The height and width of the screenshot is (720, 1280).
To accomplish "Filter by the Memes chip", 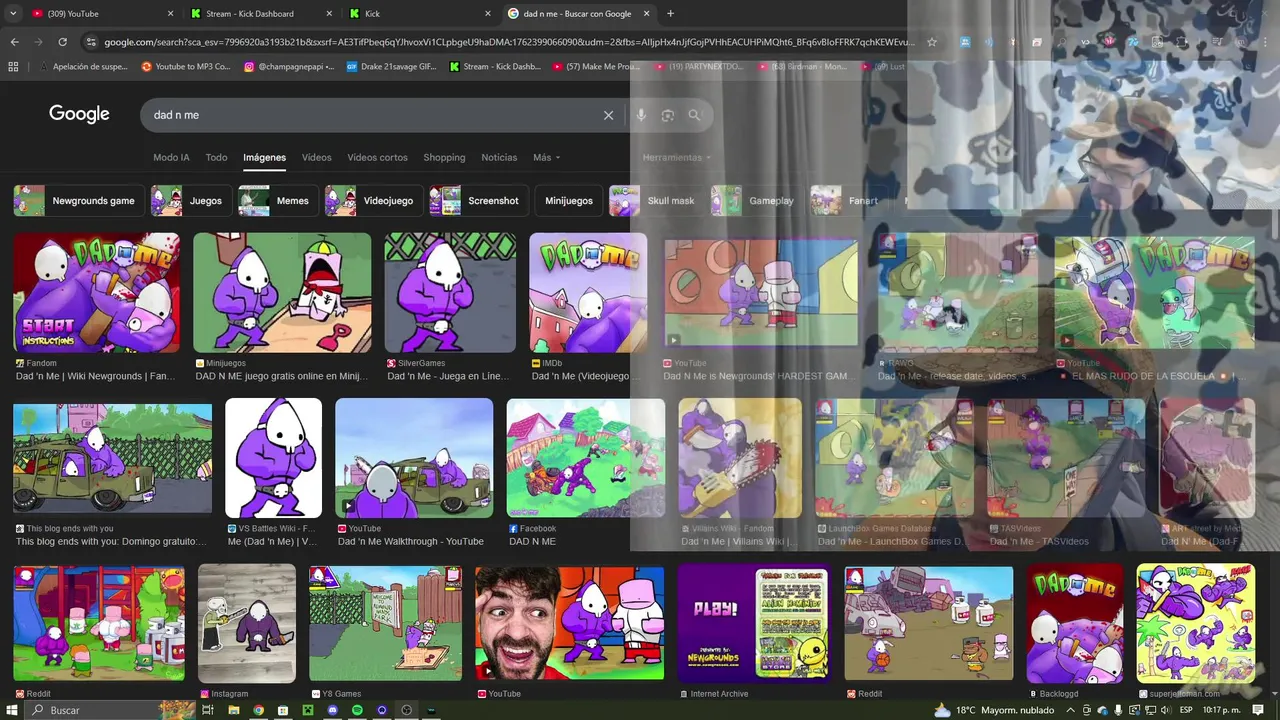I will [x=278, y=201].
